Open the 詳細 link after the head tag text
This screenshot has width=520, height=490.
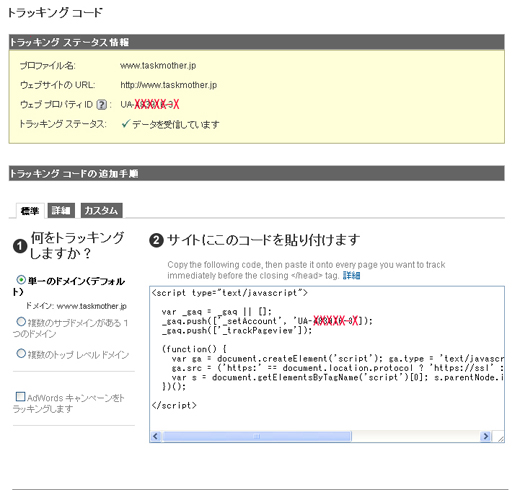[351, 276]
